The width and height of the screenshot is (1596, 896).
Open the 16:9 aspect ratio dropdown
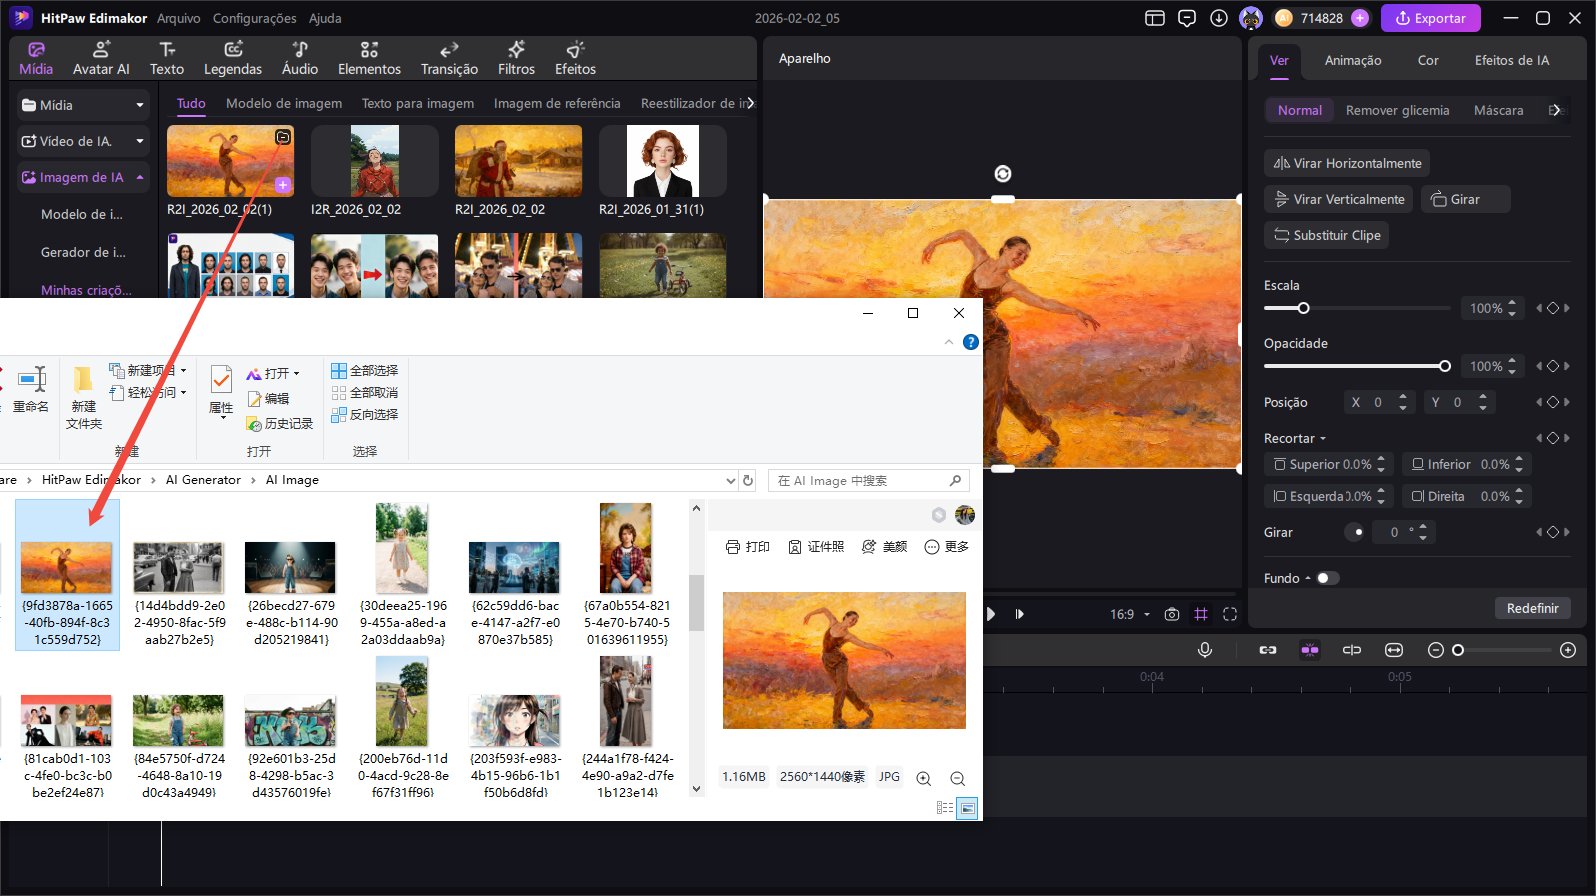(x=1130, y=614)
